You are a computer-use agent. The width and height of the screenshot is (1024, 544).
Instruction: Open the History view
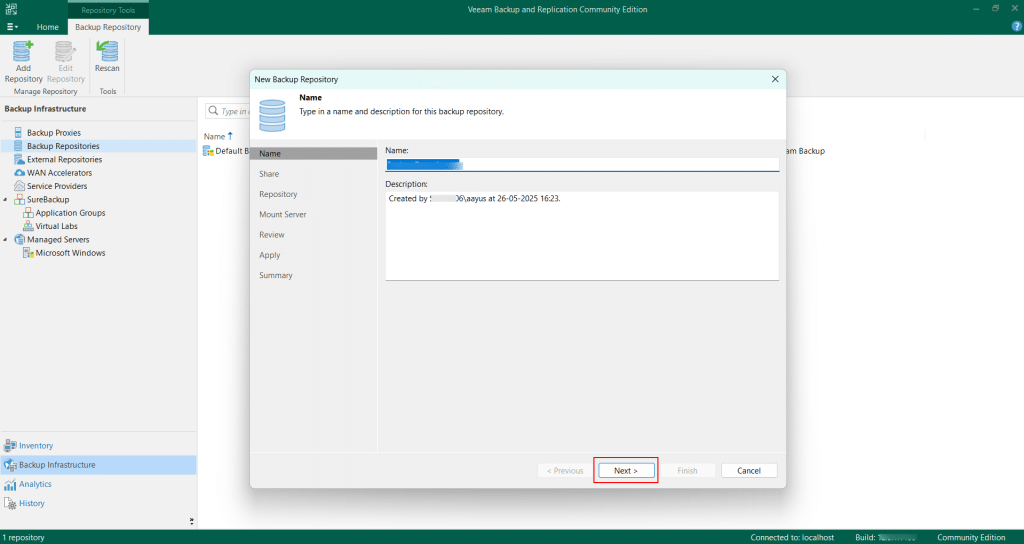pyautogui.click(x=32, y=504)
